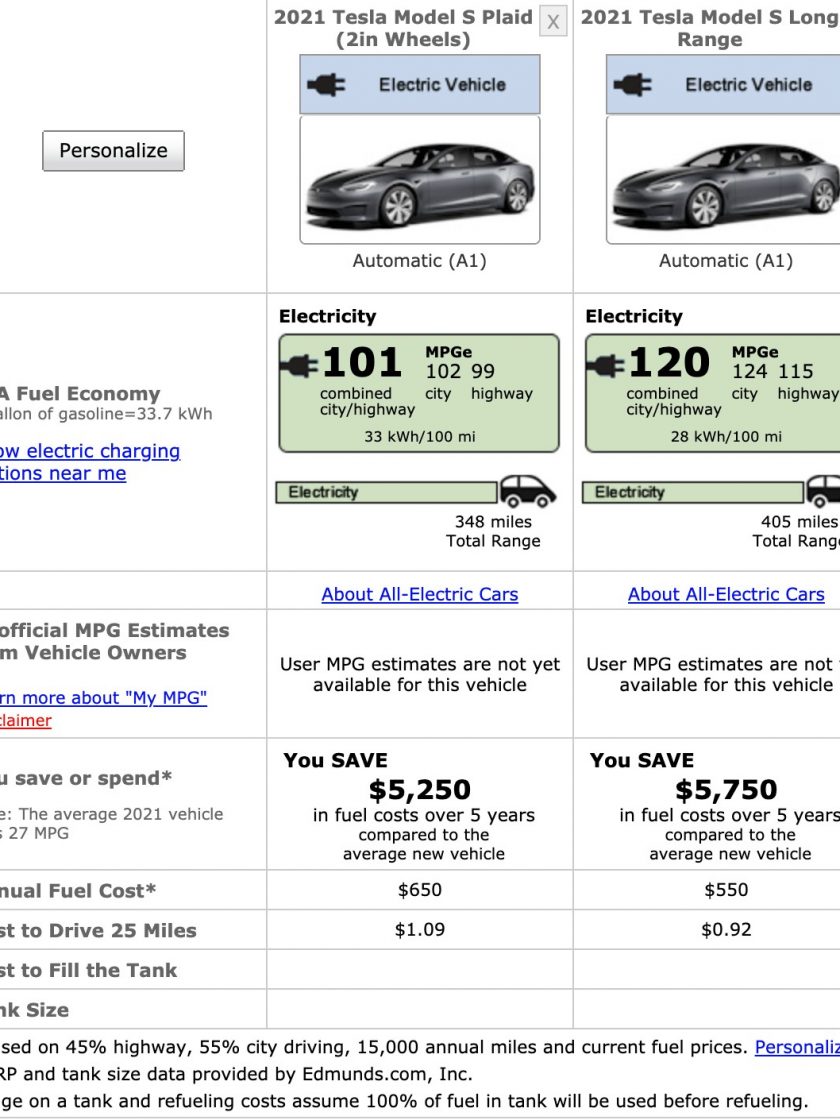Click the "Cost to Drive 25 Miles" row heading
Screen dimensions: 840x1120
pos(99,930)
